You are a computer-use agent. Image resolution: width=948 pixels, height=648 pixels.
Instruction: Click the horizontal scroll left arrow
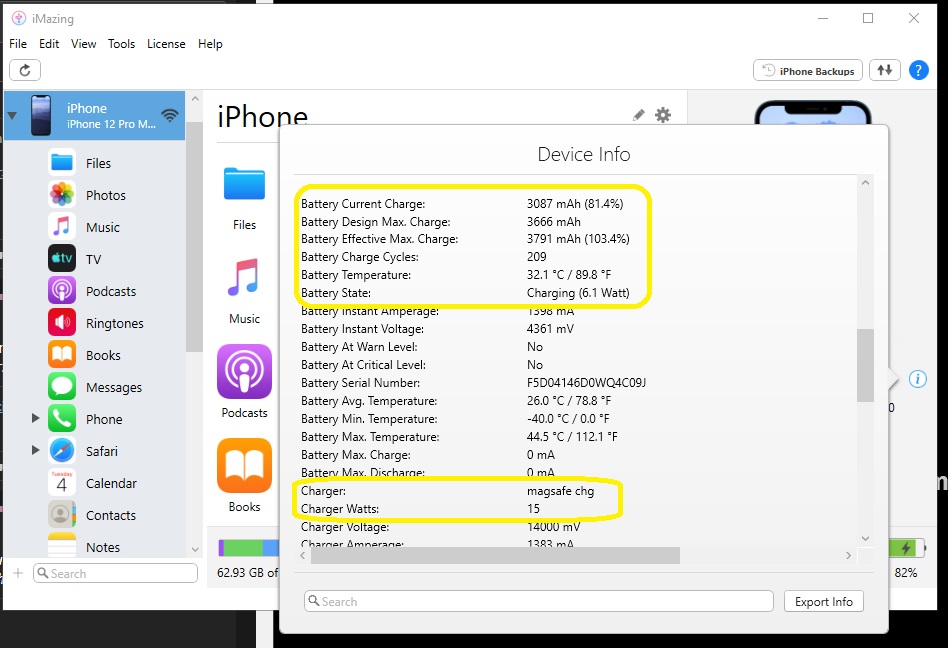click(302, 556)
